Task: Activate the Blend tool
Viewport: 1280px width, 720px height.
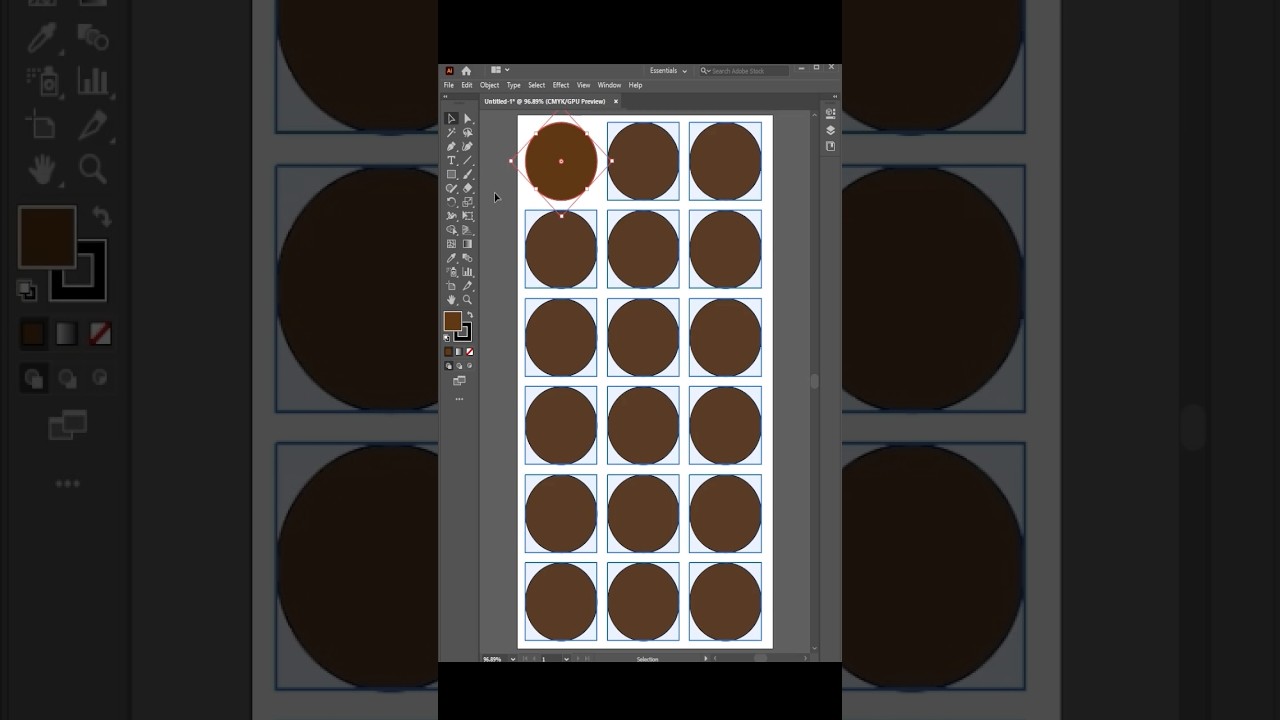Action: (467, 258)
